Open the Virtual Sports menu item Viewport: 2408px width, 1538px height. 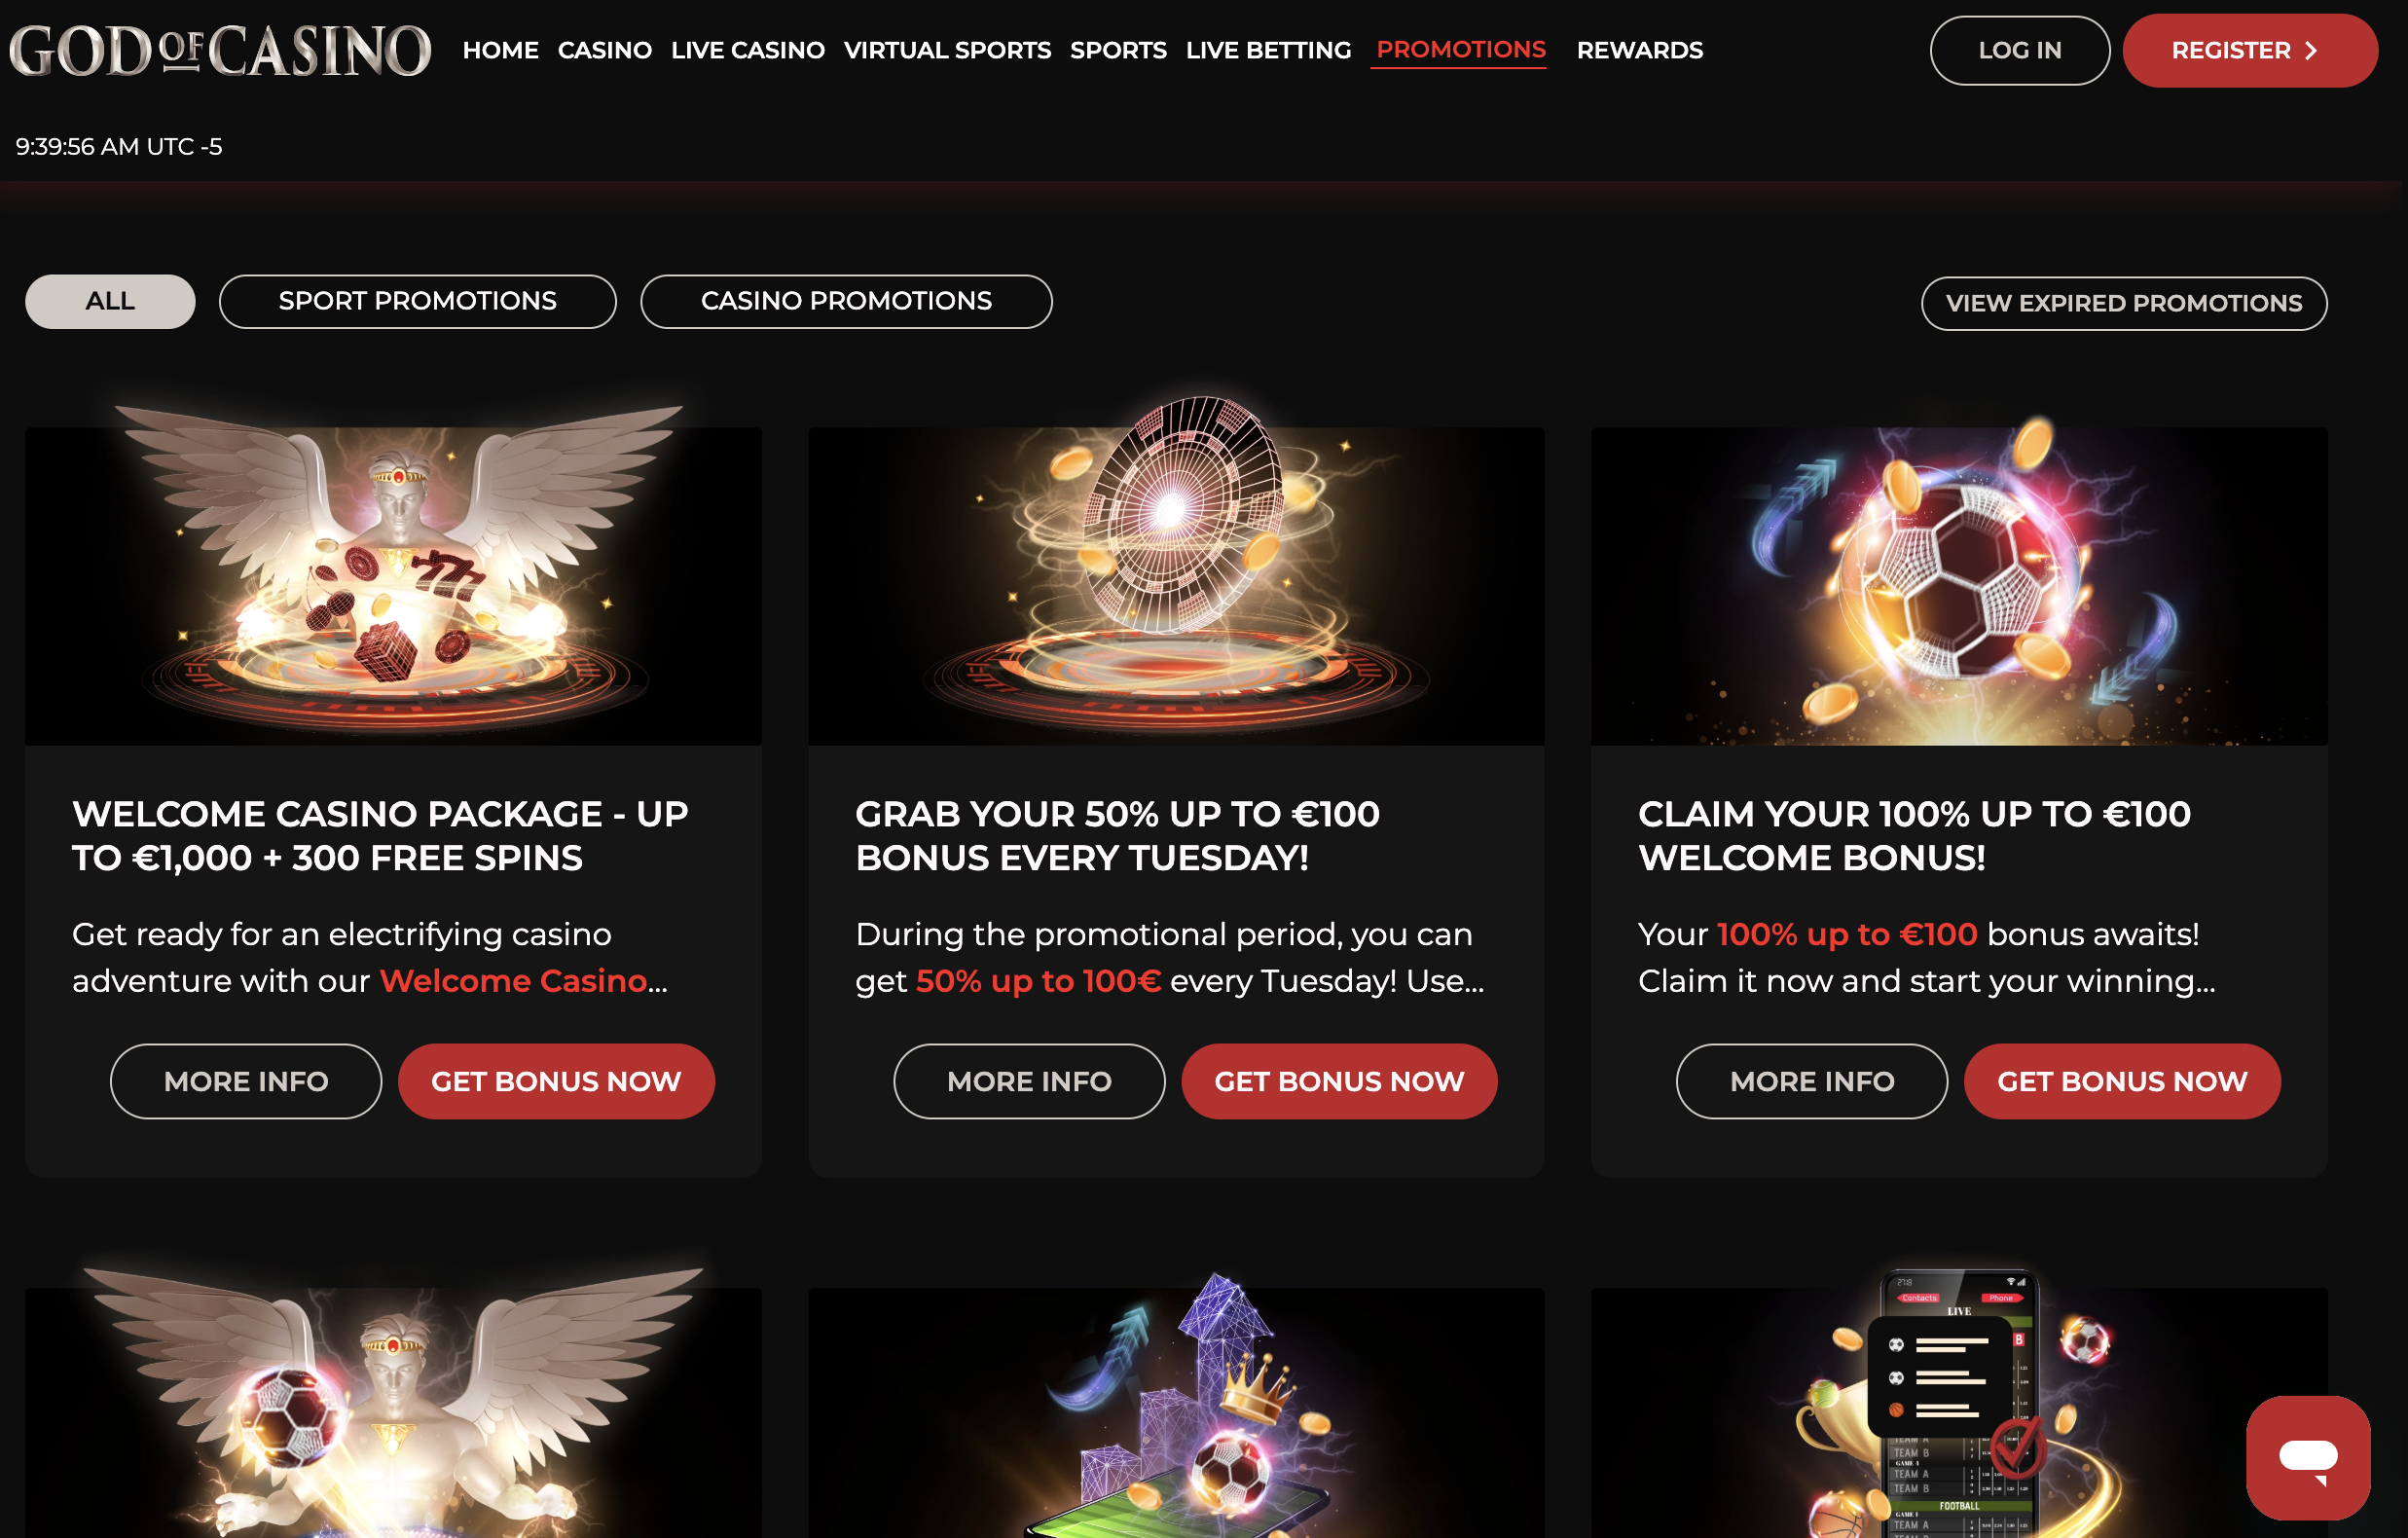pyautogui.click(x=947, y=50)
